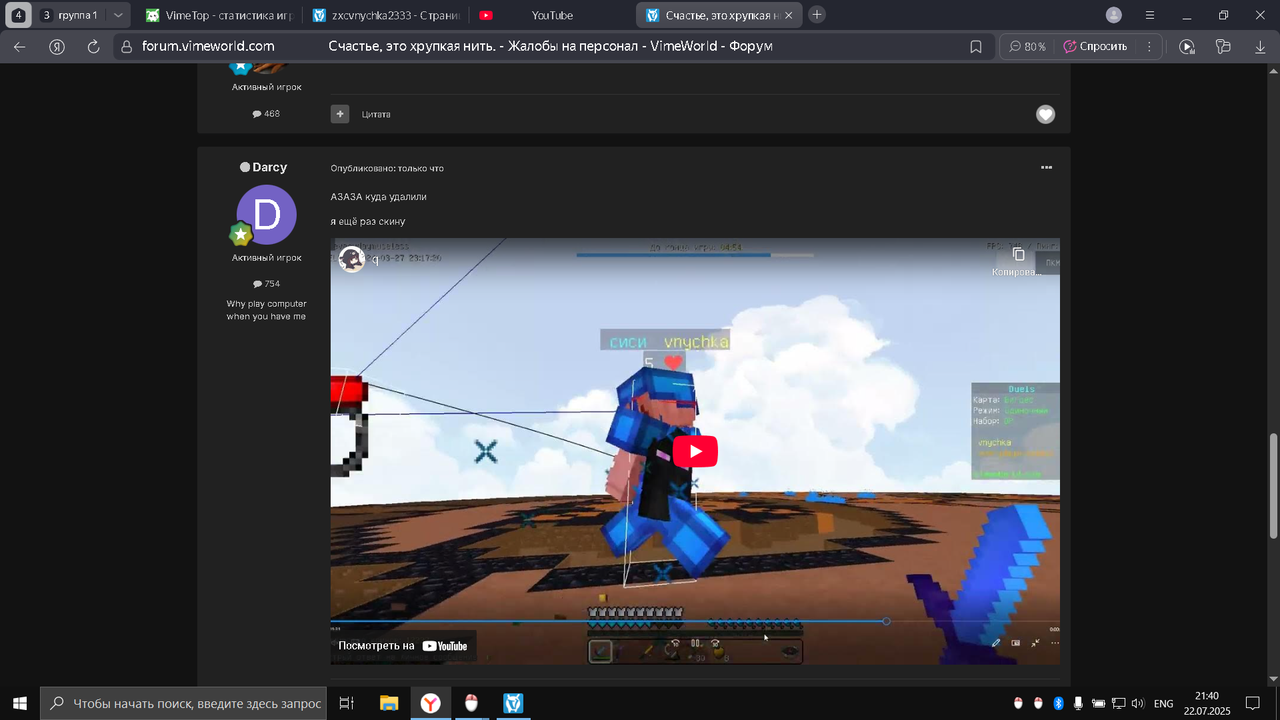Open the browser toolbar icon left of downloads
Image resolution: width=1280 pixels, height=720 pixels.
(1223, 46)
